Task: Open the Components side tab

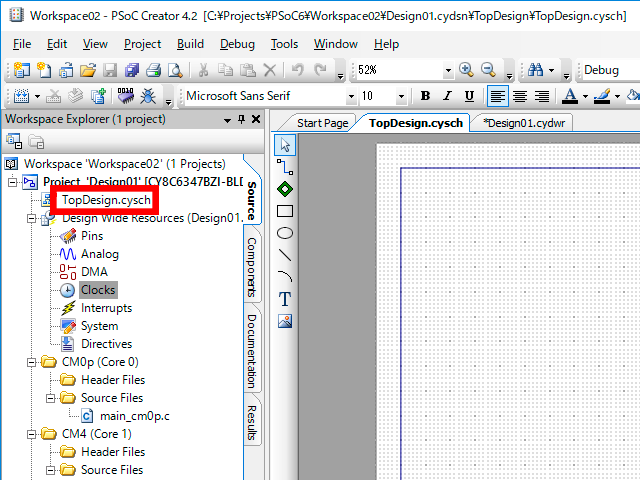Action: [x=252, y=267]
